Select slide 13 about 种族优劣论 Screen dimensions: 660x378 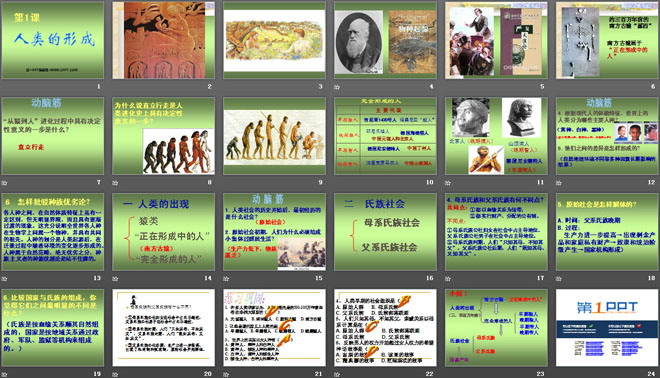[53, 232]
